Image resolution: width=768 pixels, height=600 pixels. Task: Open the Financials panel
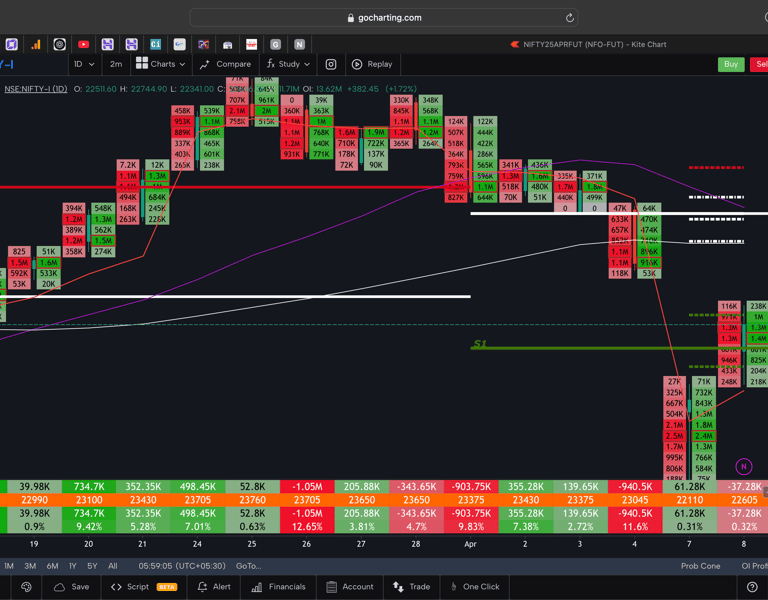(x=278, y=587)
